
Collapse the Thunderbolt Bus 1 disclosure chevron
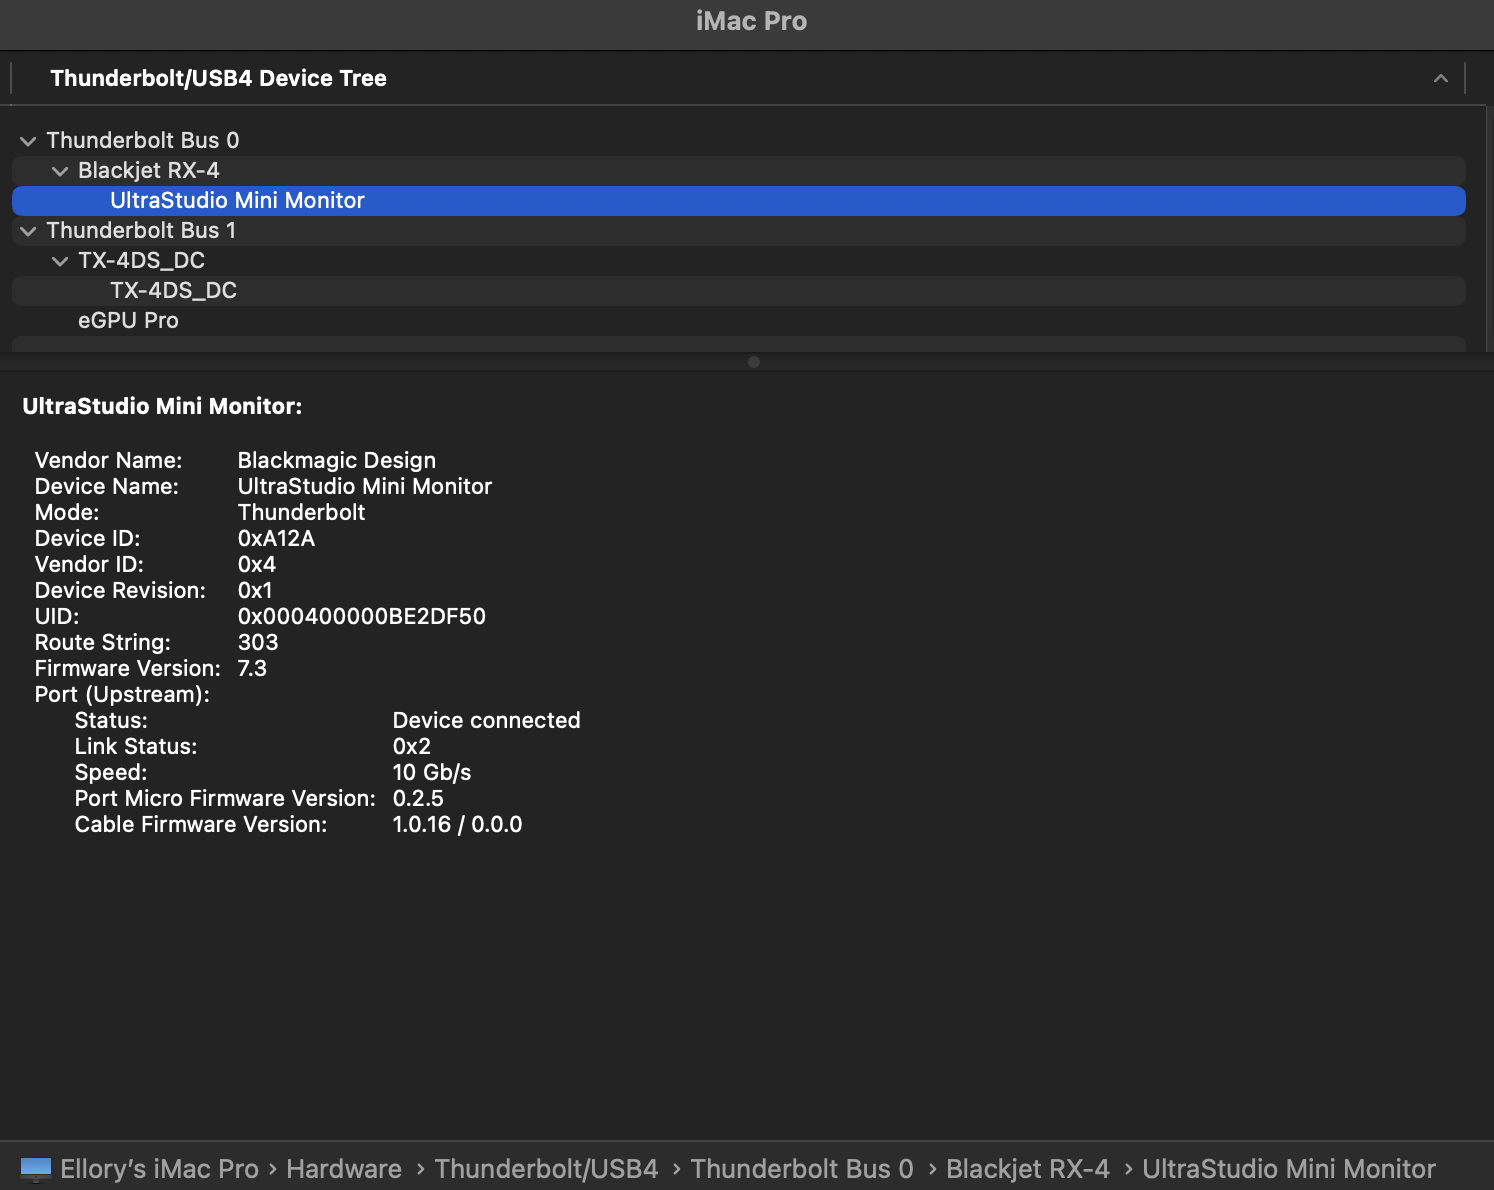click(28, 231)
